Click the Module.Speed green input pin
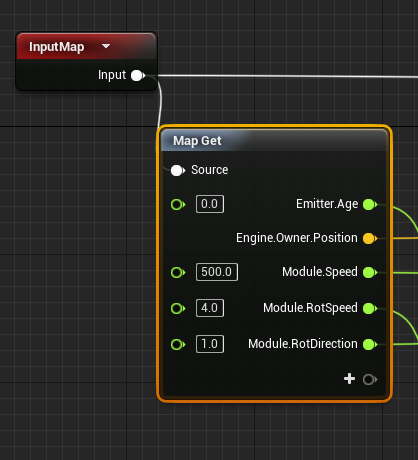 click(178, 272)
